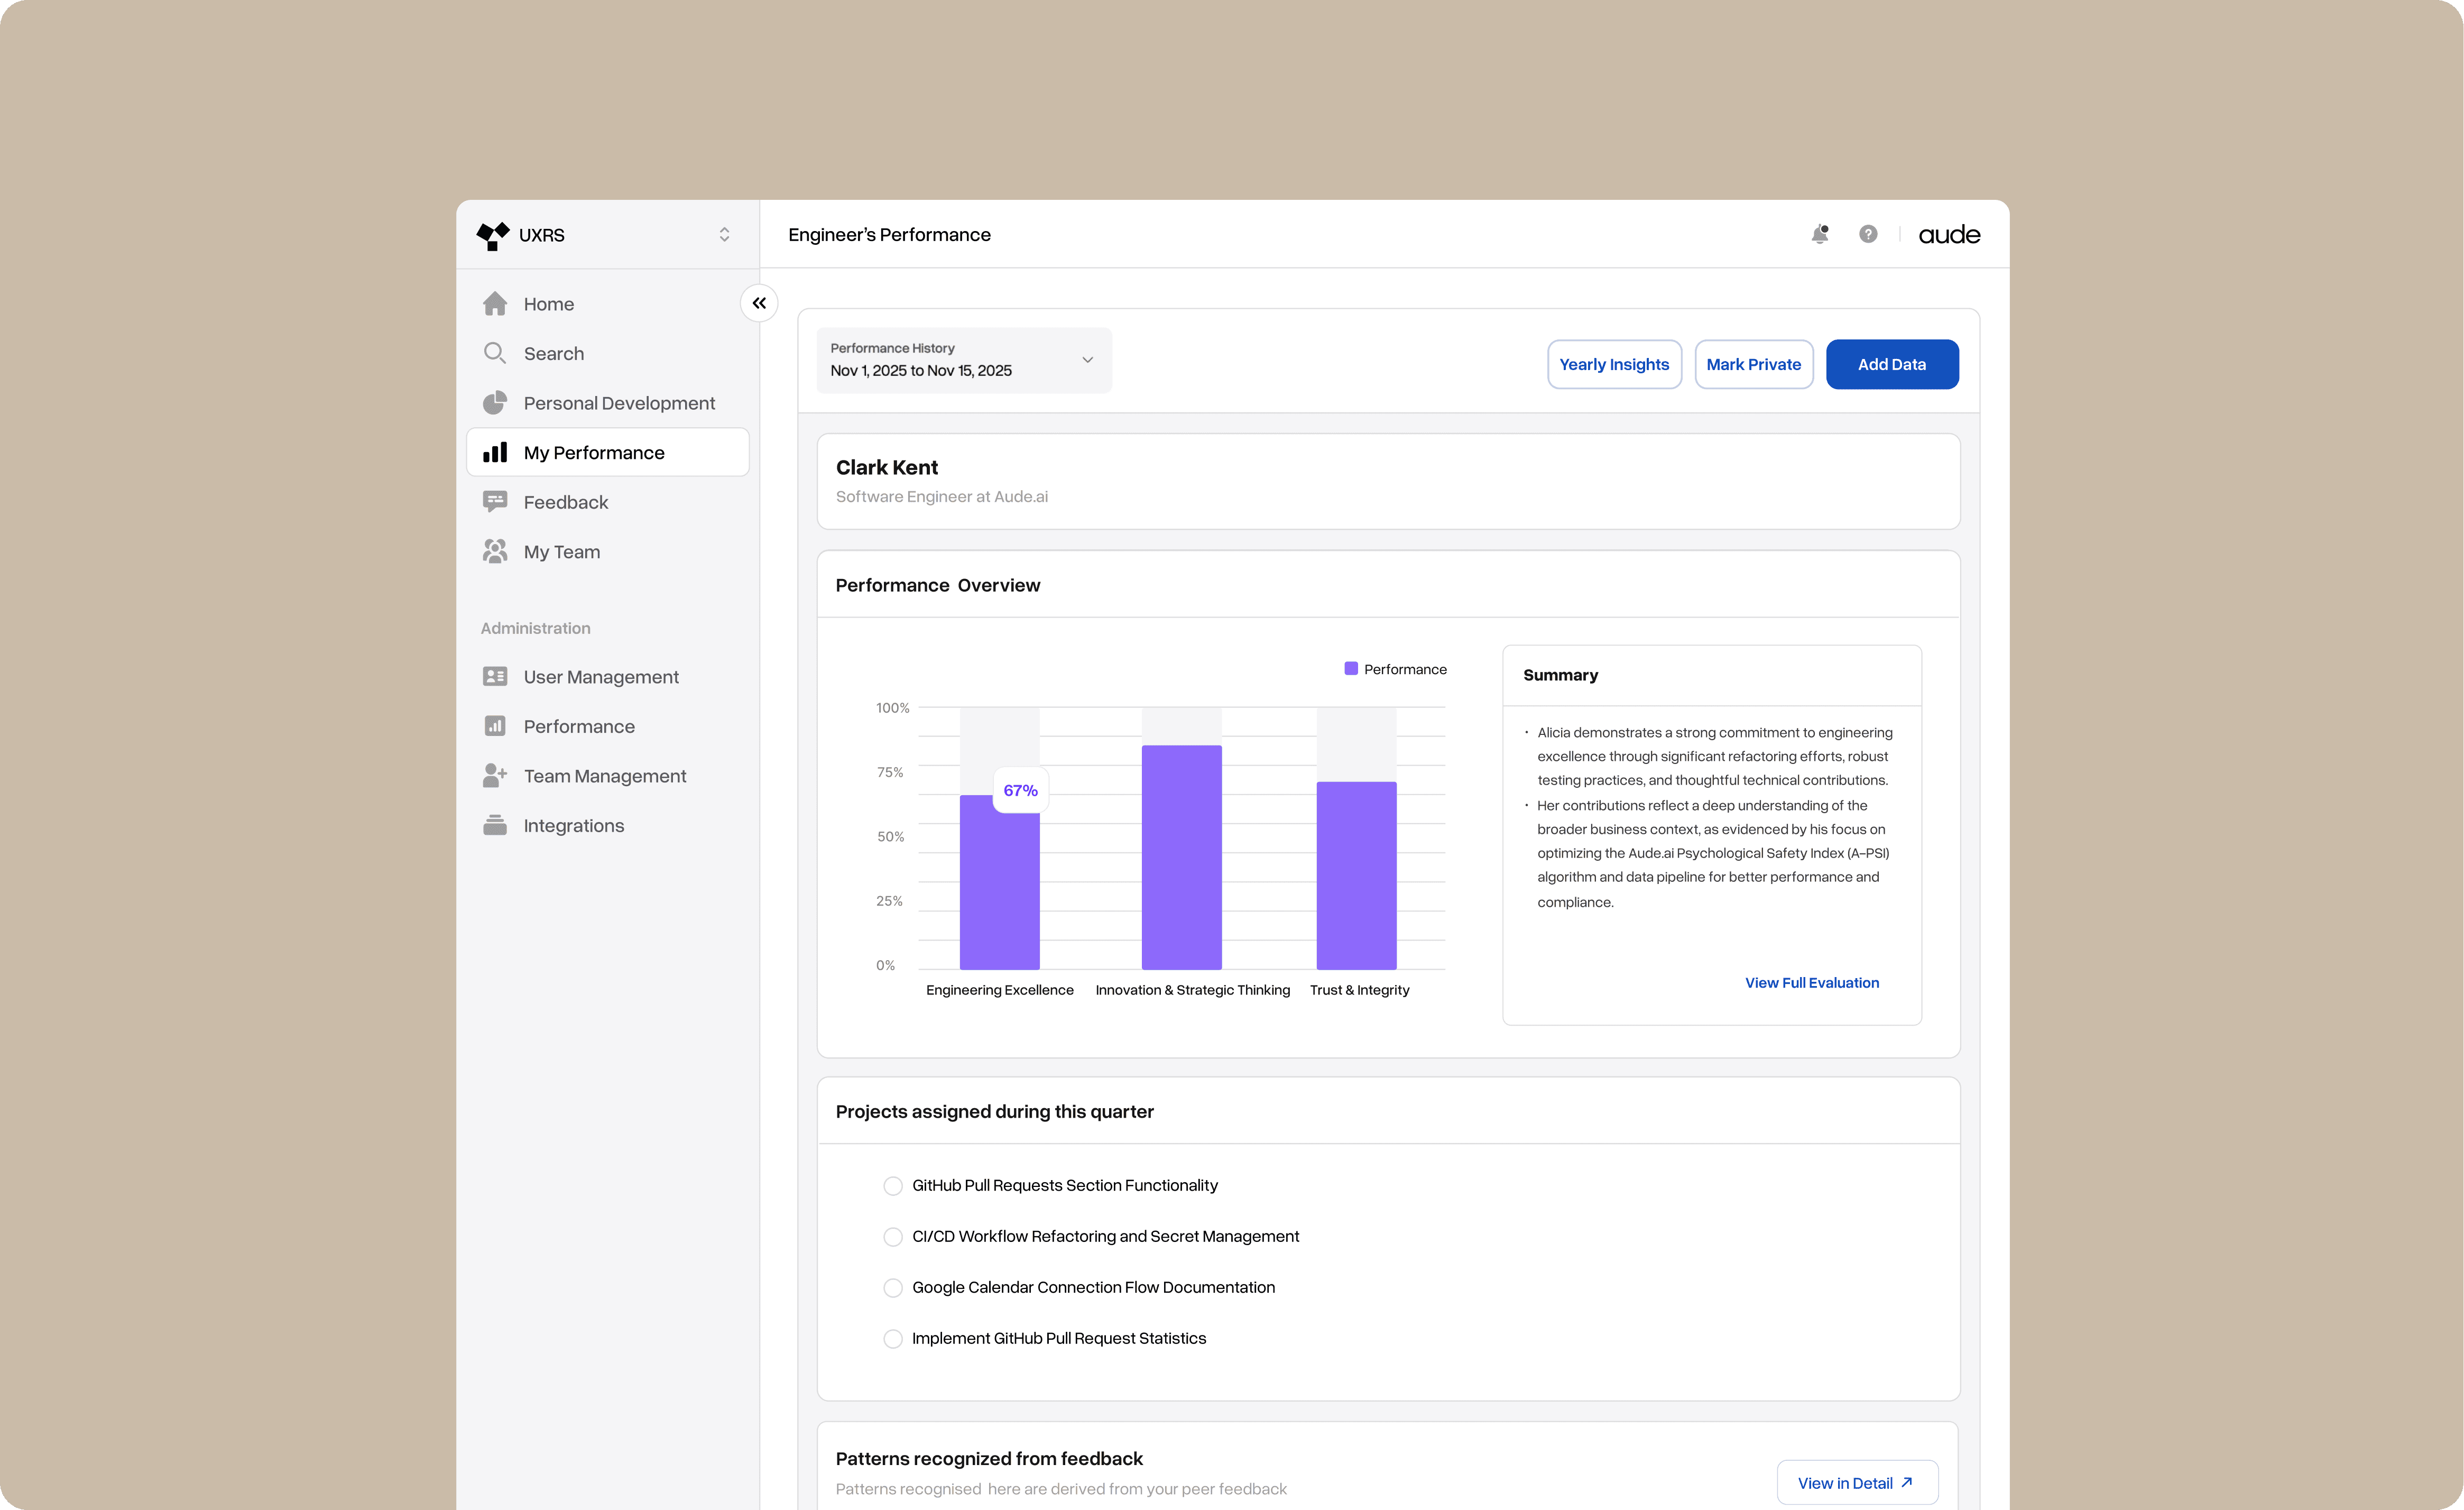Open User Management in Administration
The height and width of the screenshot is (1510, 2464).
click(600, 677)
